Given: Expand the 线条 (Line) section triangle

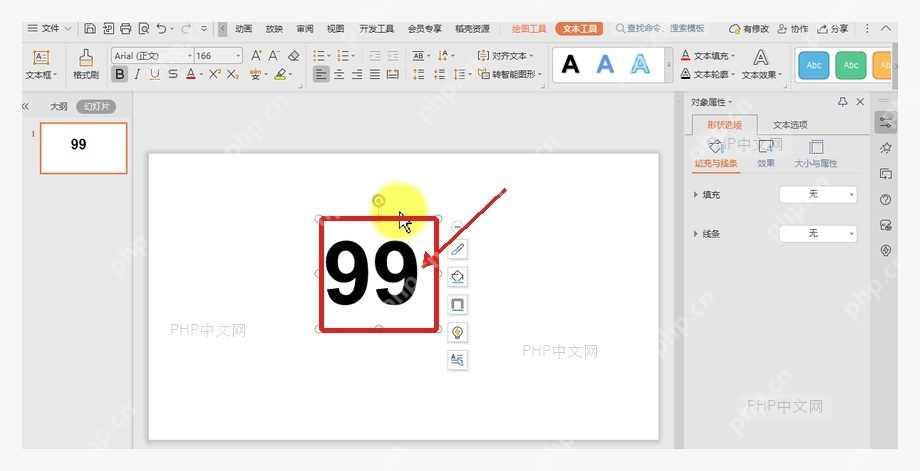Looking at the screenshot, I should point(696,233).
